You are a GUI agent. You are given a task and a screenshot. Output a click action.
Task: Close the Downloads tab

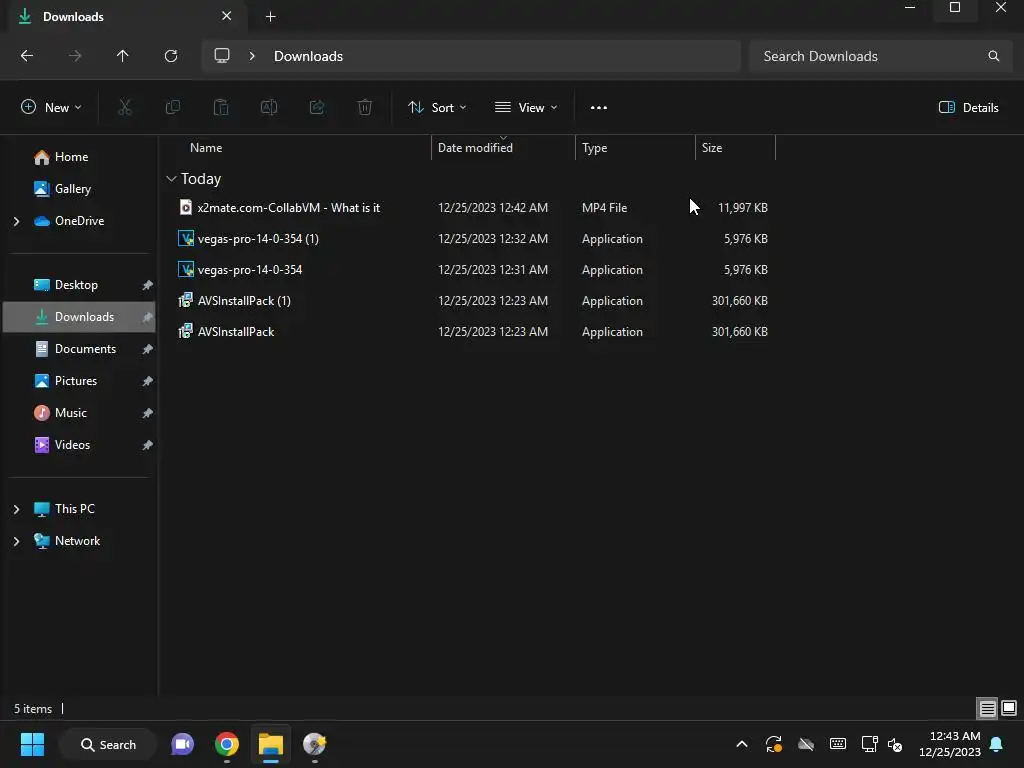click(227, 16)
